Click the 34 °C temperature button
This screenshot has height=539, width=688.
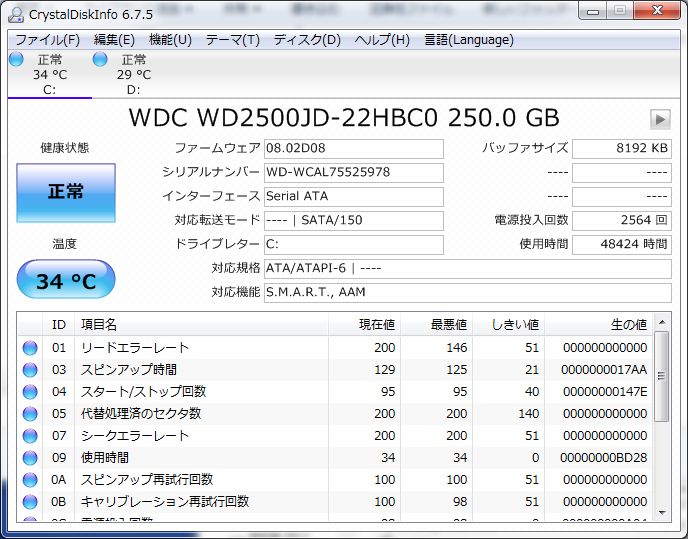click(66, 280)
